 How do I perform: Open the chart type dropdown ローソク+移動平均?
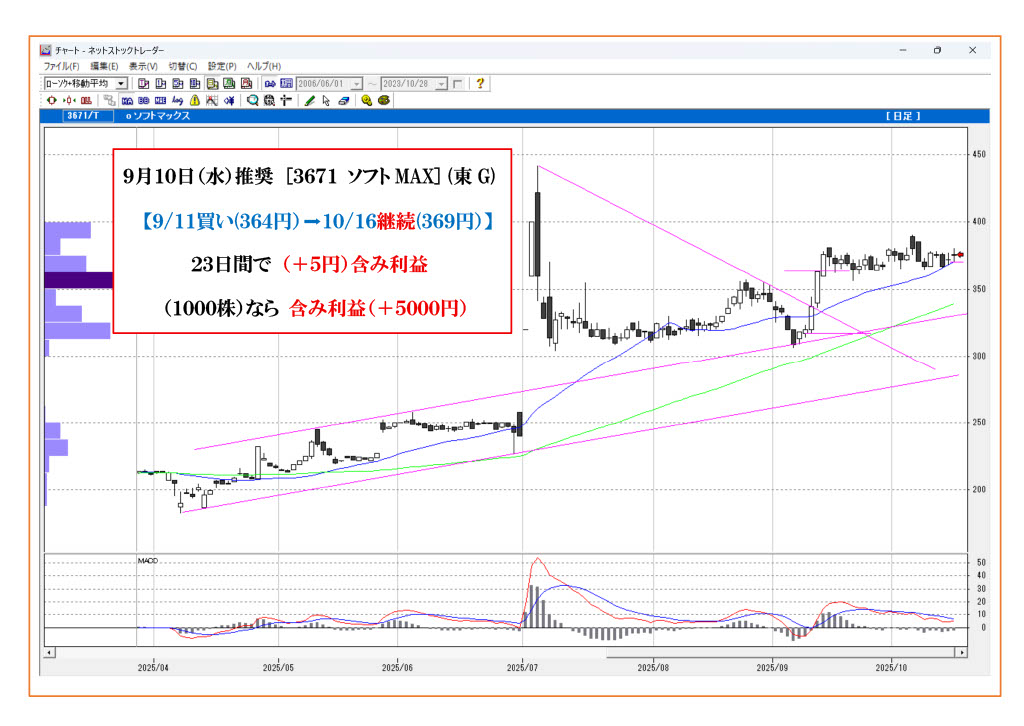tap(121, 84)
